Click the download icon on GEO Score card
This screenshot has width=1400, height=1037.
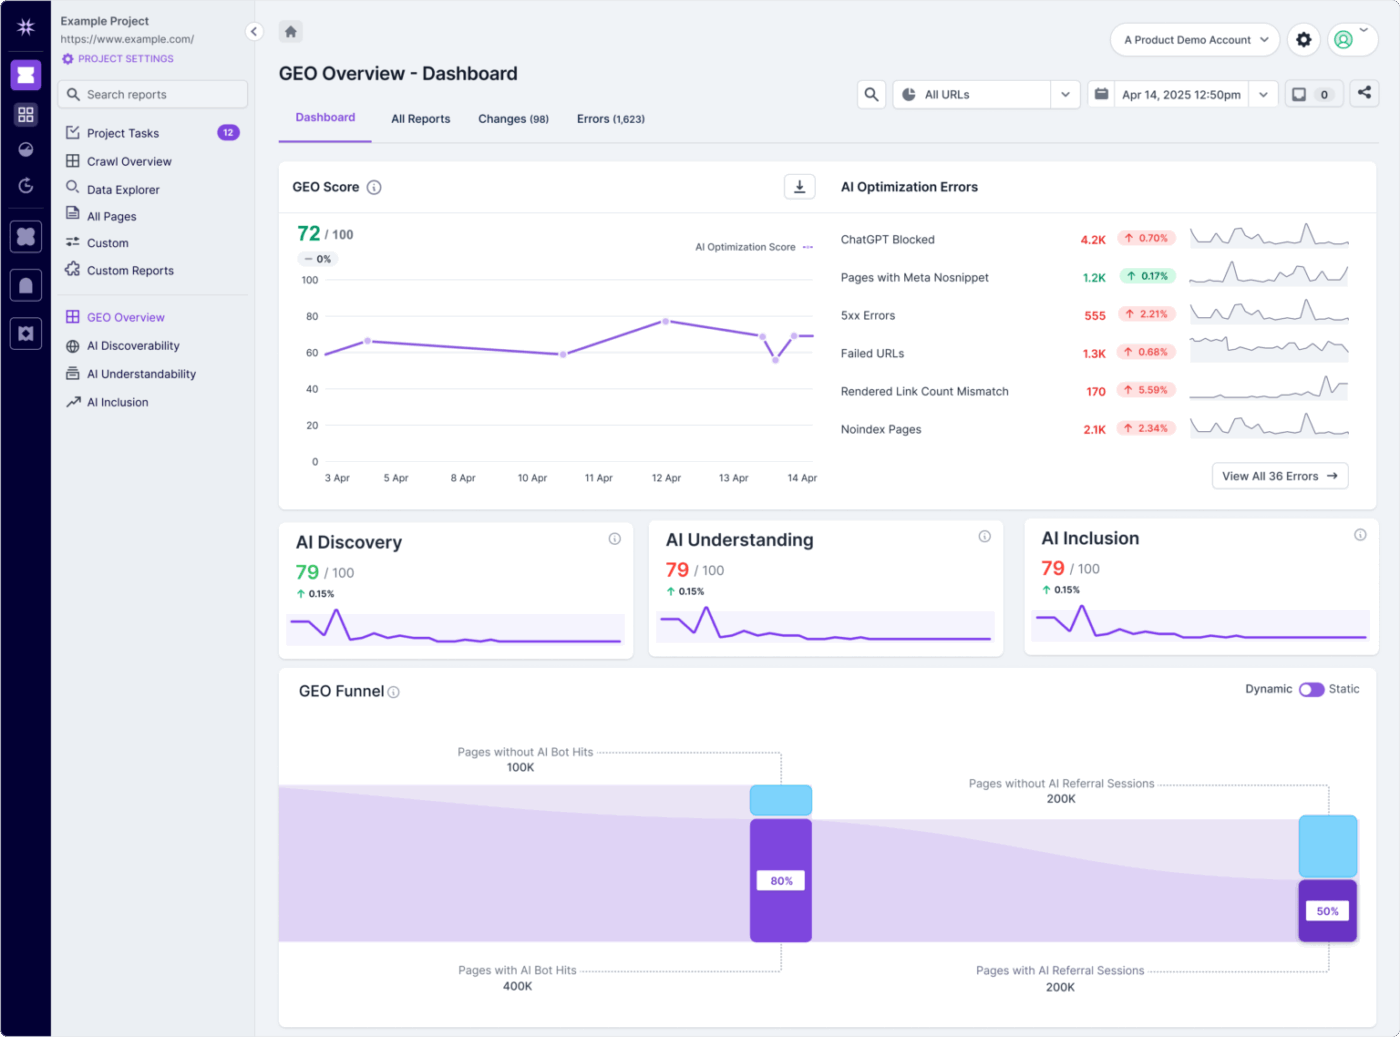tap(799, 187)
